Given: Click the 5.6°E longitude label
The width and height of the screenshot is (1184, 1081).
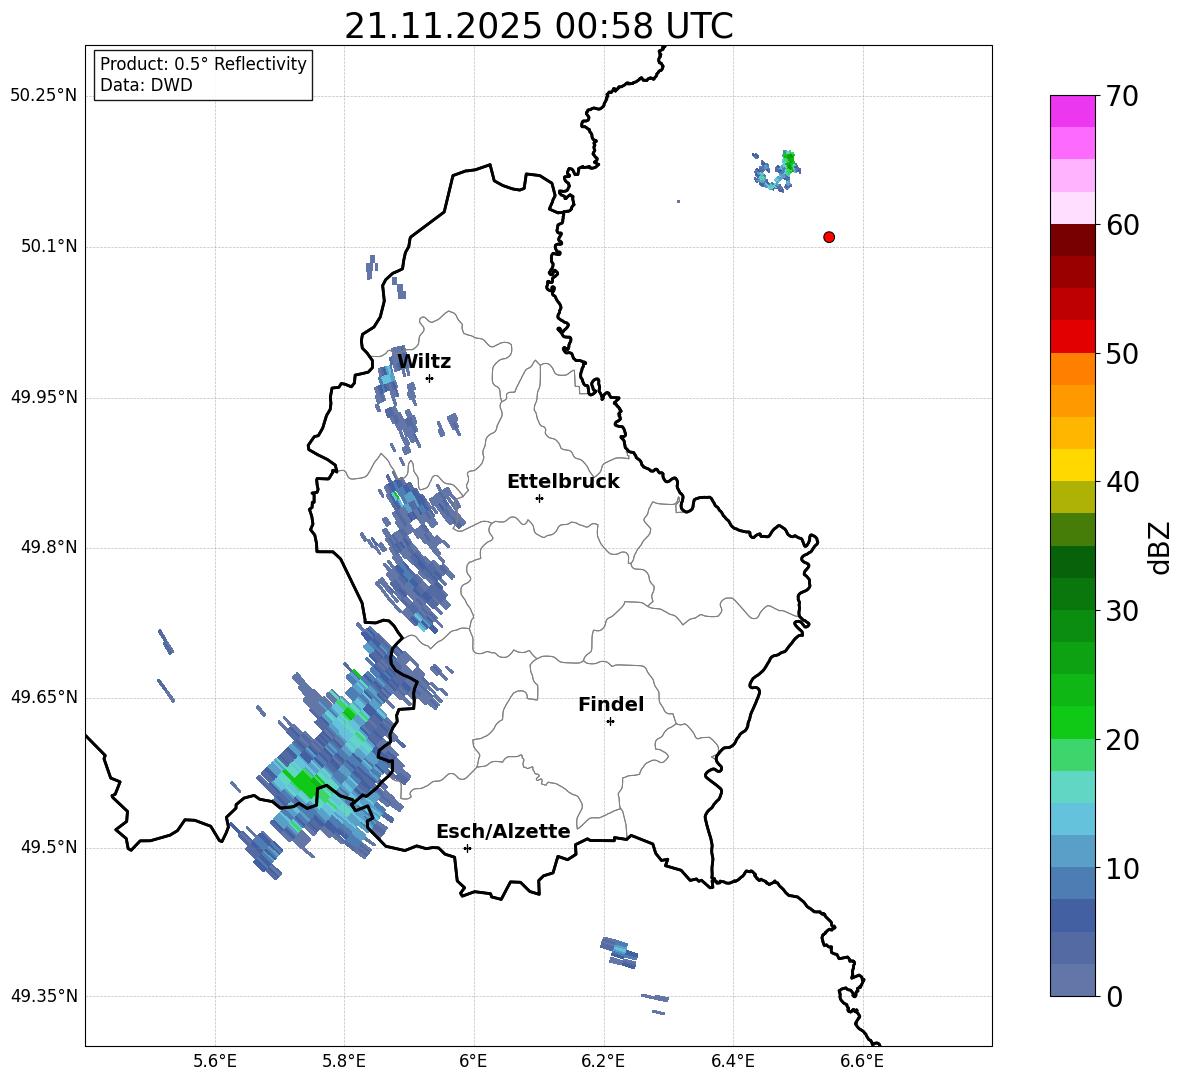Looking at the screenshot, I should [x=215, y=1061].
